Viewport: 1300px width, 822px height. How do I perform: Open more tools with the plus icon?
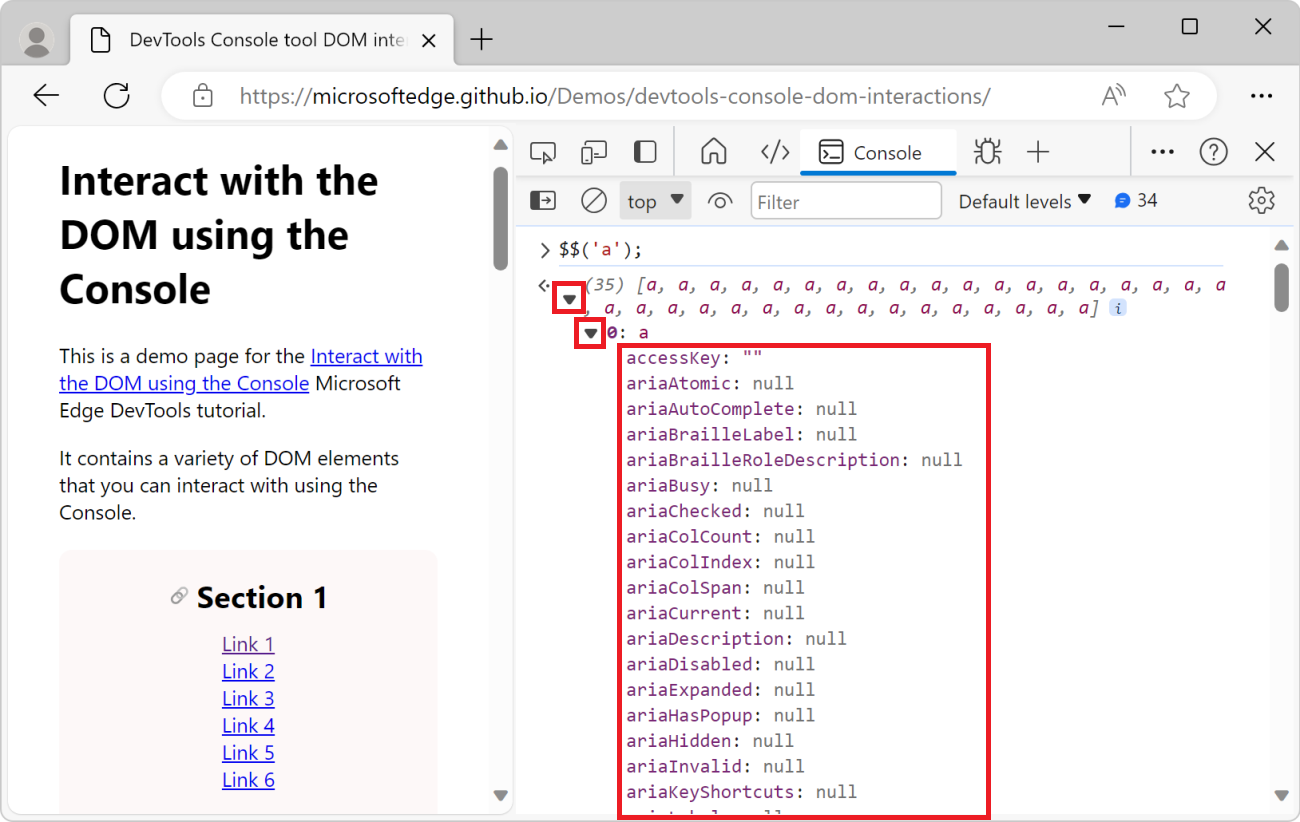(1038, 152)
